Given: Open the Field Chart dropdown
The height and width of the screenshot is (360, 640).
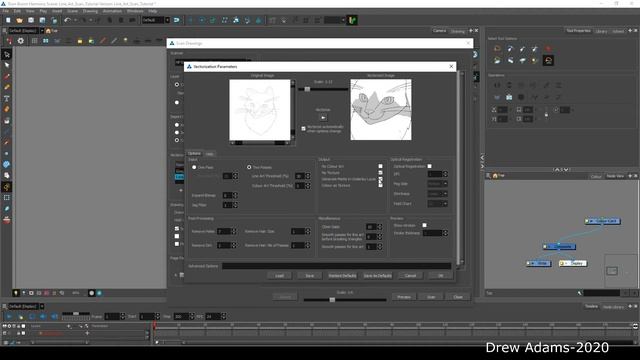Looking at the screenshot, I should click(438, 203).
